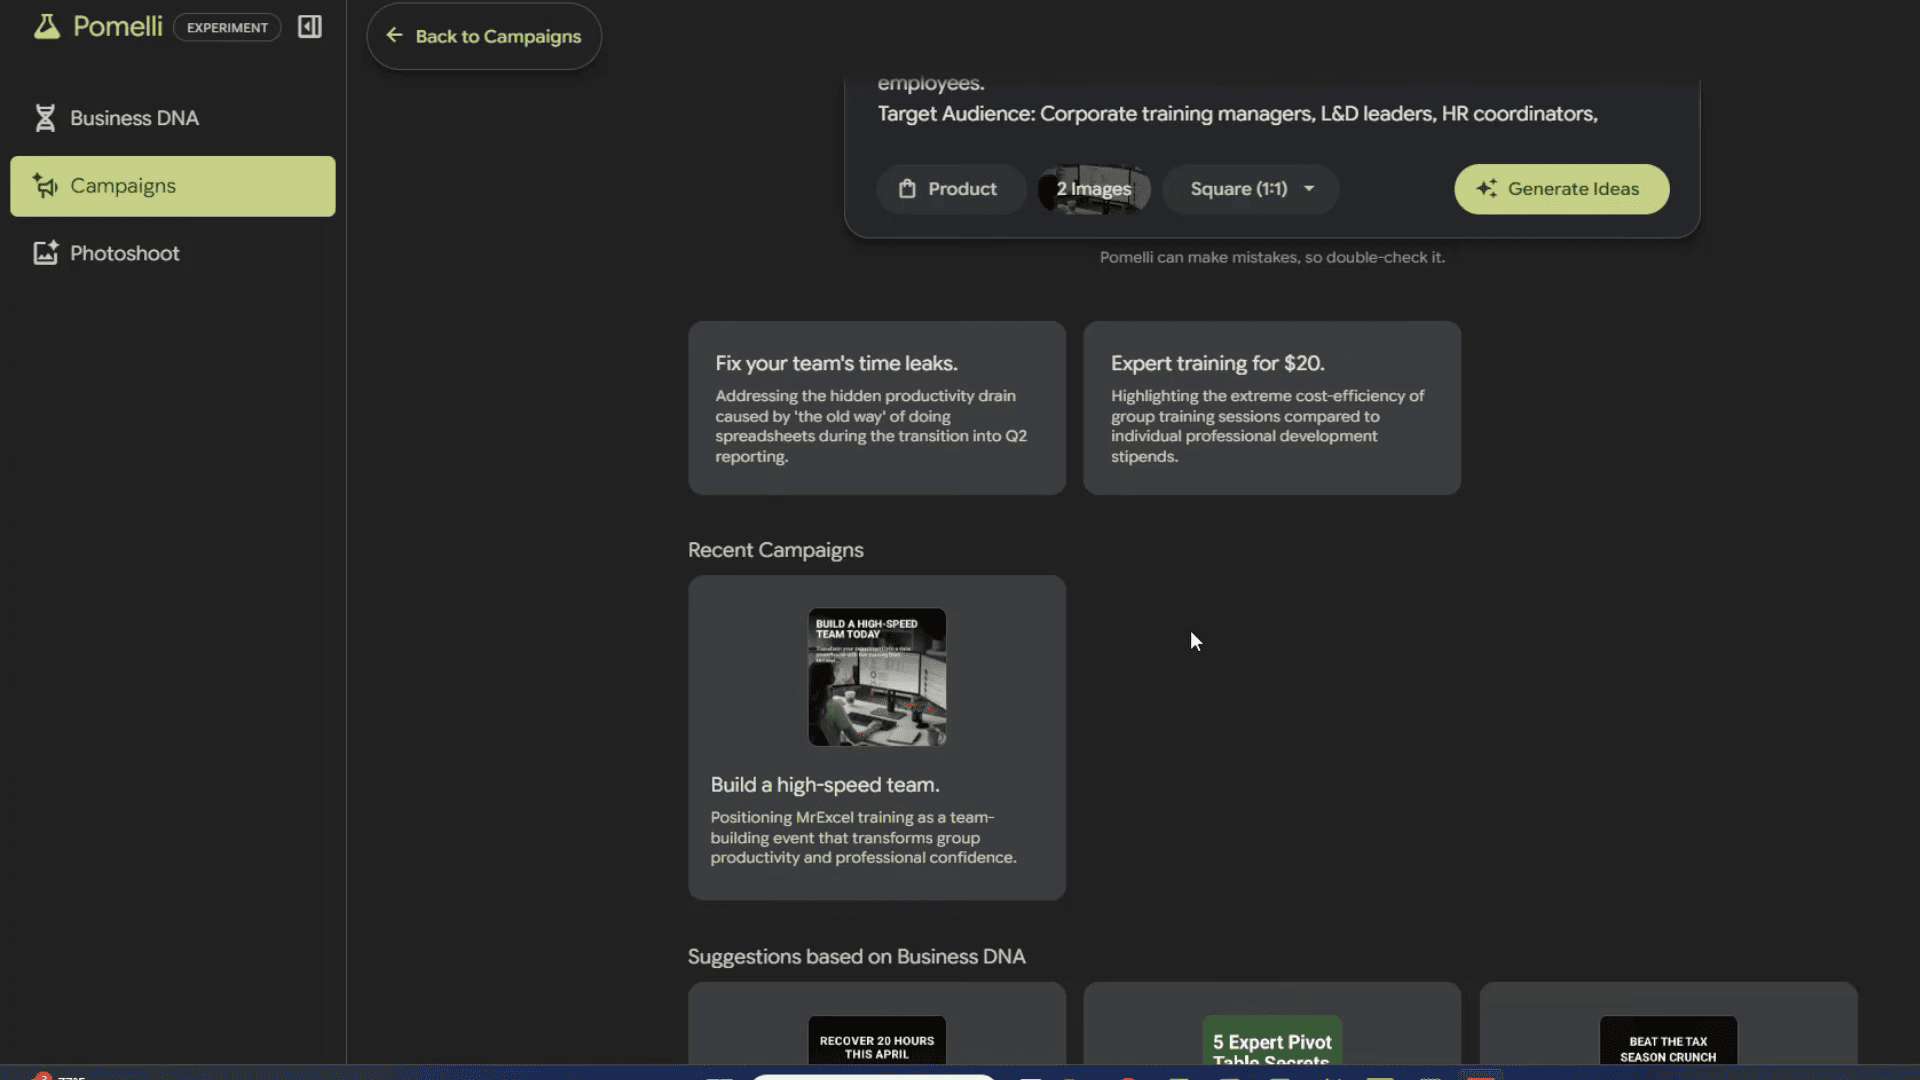This screenshot has width=1920, height=1080.
Task: Open the 'Beat the Tax Season Crunch' suggestion
Action: (x=1668, y=1023)
